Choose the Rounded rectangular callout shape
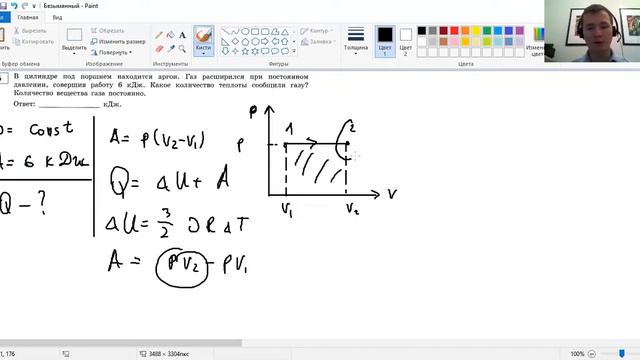 (265, 51)
